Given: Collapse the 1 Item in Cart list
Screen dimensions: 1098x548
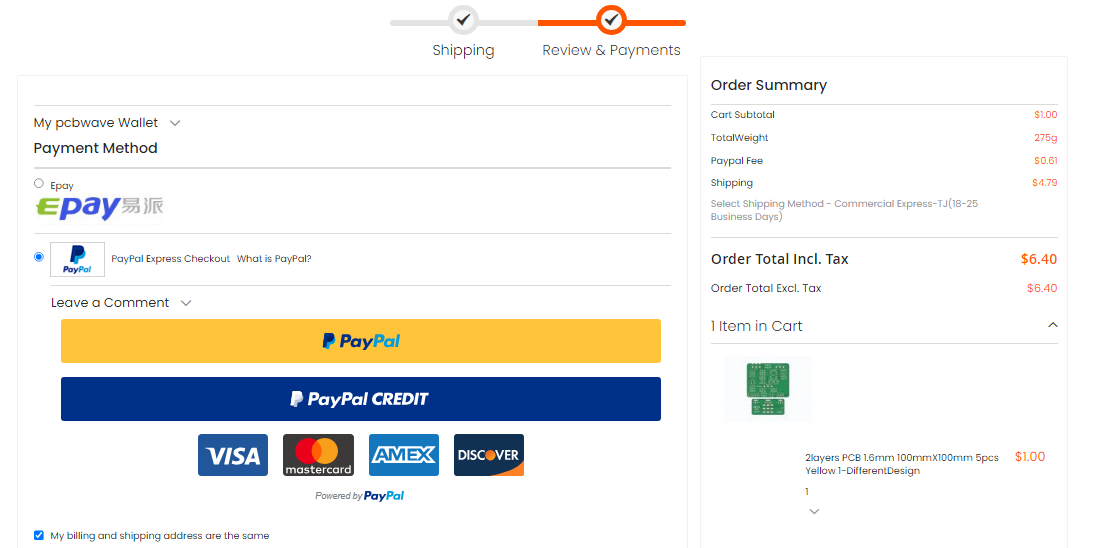Looking at the screenshot, I should (x=1052, y=325).
